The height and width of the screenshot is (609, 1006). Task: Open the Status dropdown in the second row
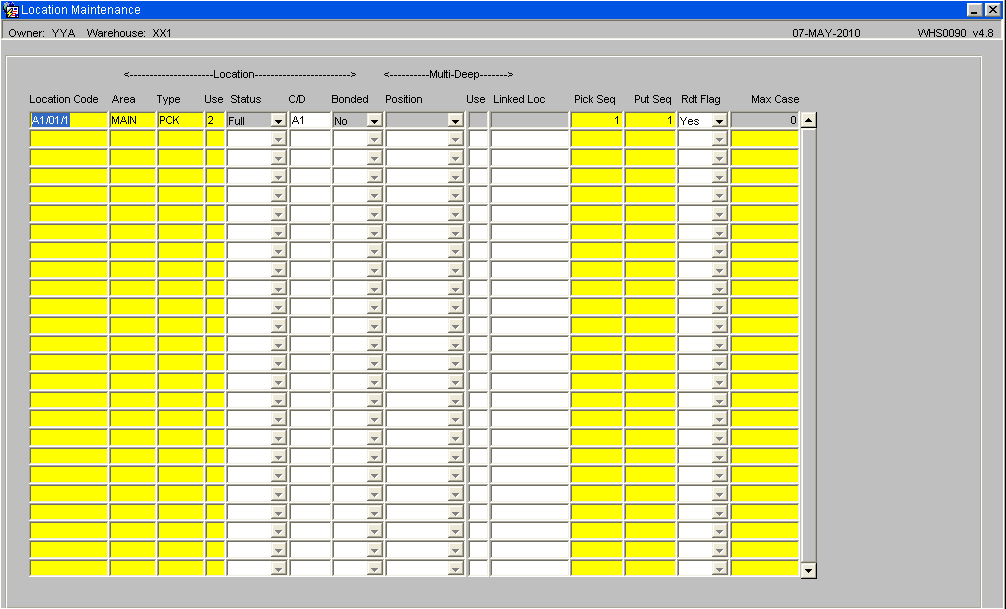click(278, 139)
